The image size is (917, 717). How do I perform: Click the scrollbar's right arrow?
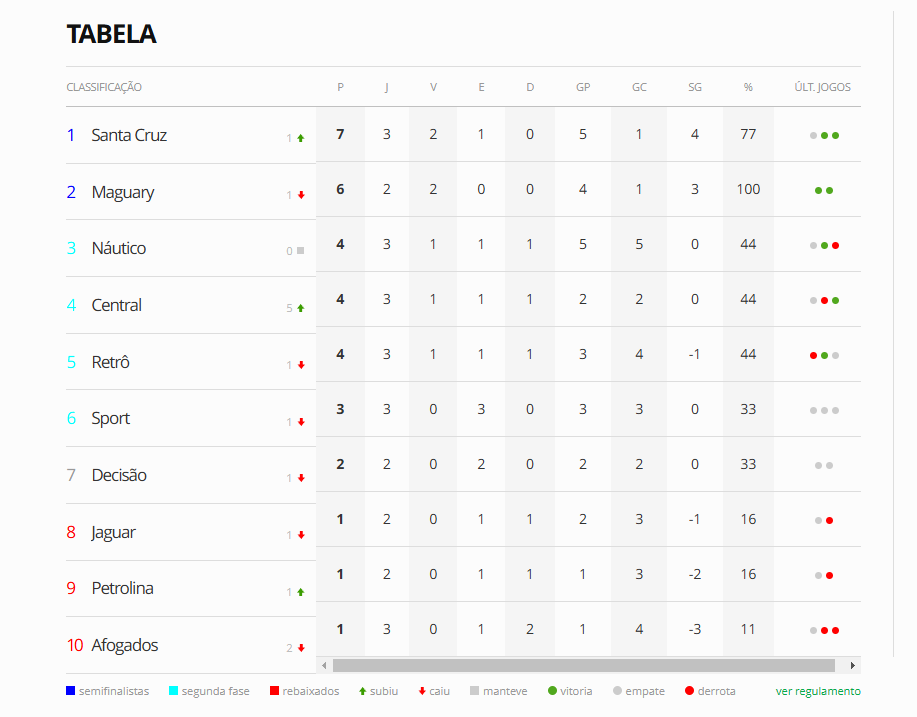pos(853,666)
